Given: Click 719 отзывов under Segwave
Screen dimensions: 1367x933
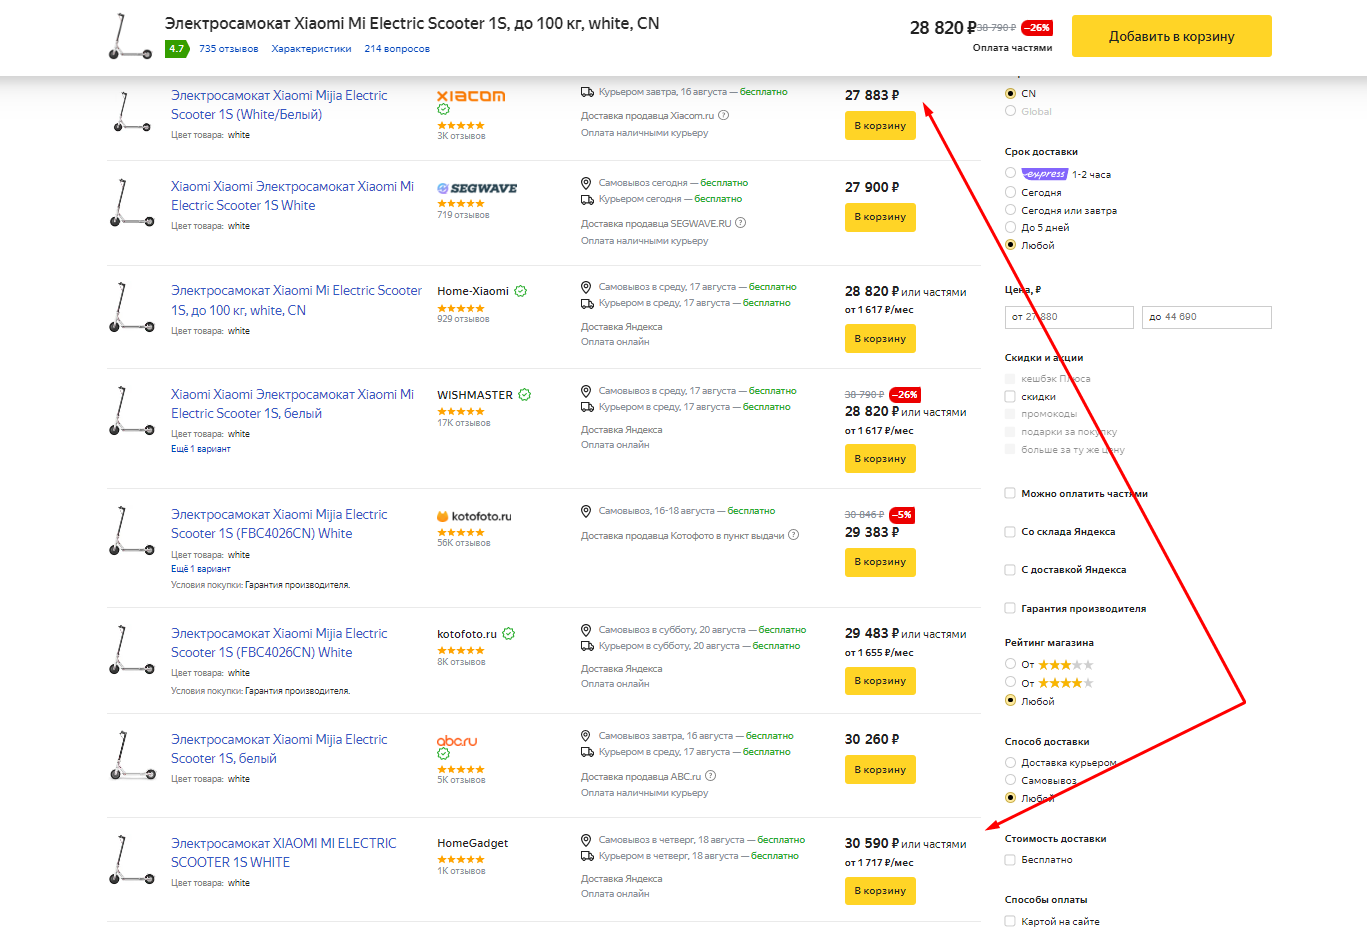Looking at the screenshot, I should point(463,215).
